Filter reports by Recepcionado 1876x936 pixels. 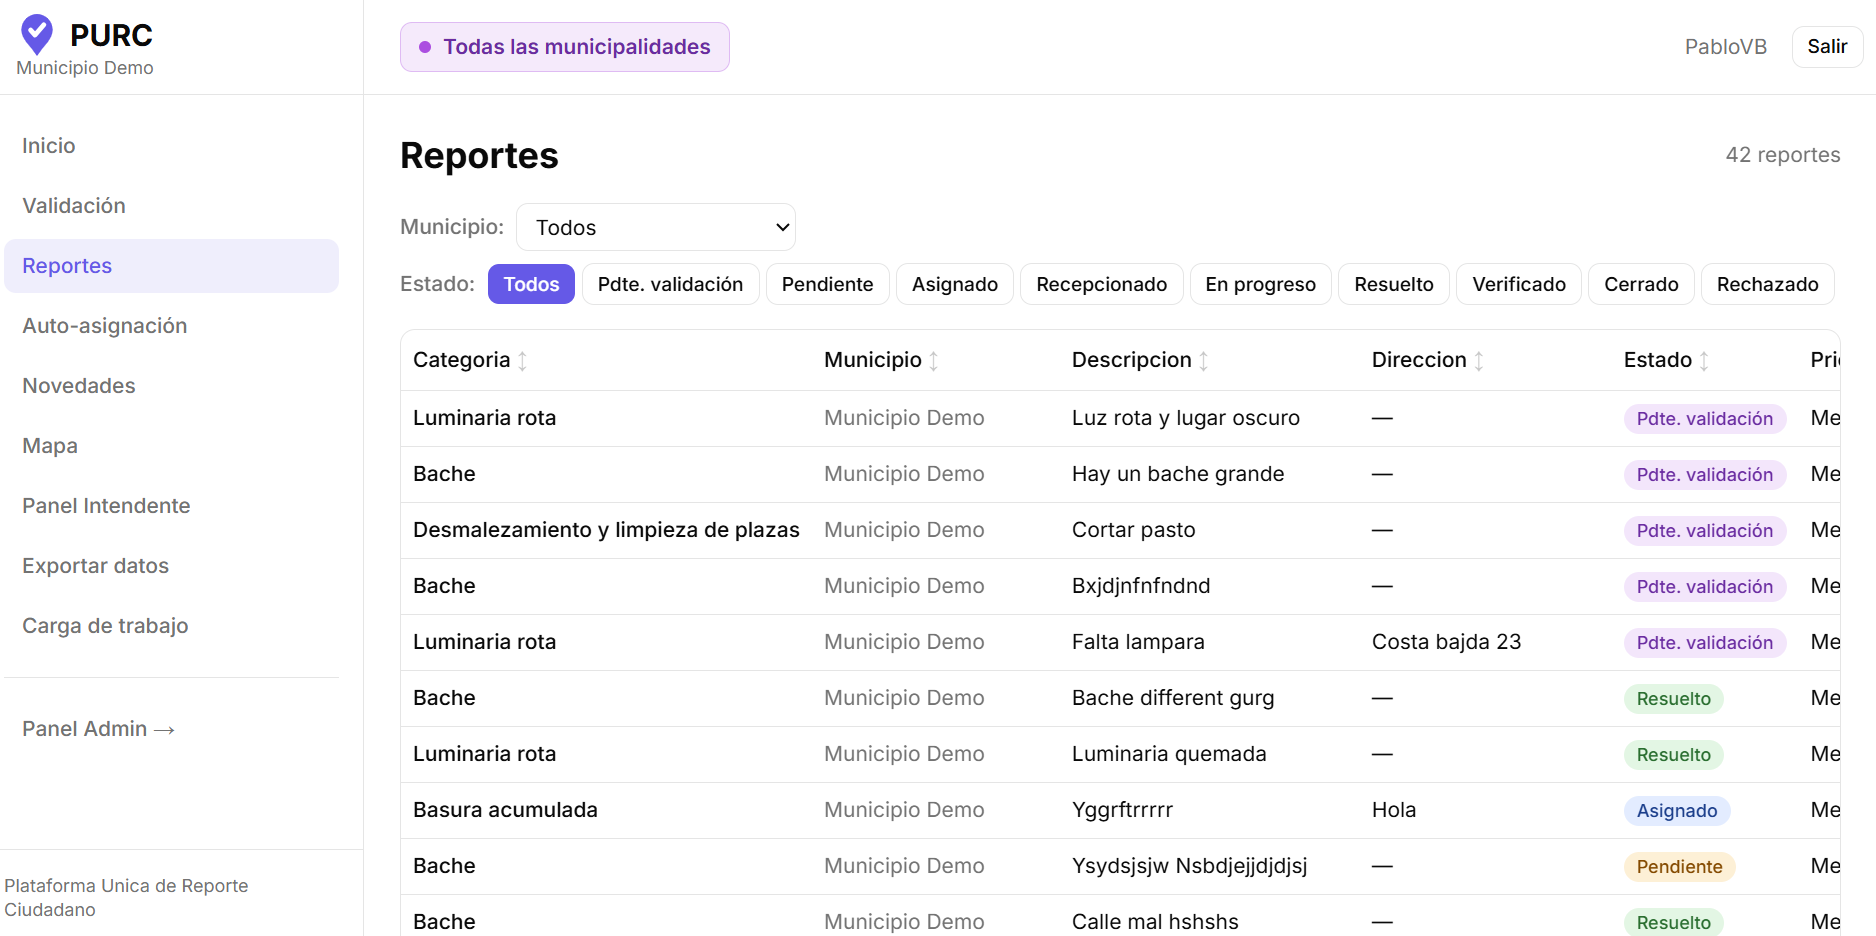pos(1102,284)
